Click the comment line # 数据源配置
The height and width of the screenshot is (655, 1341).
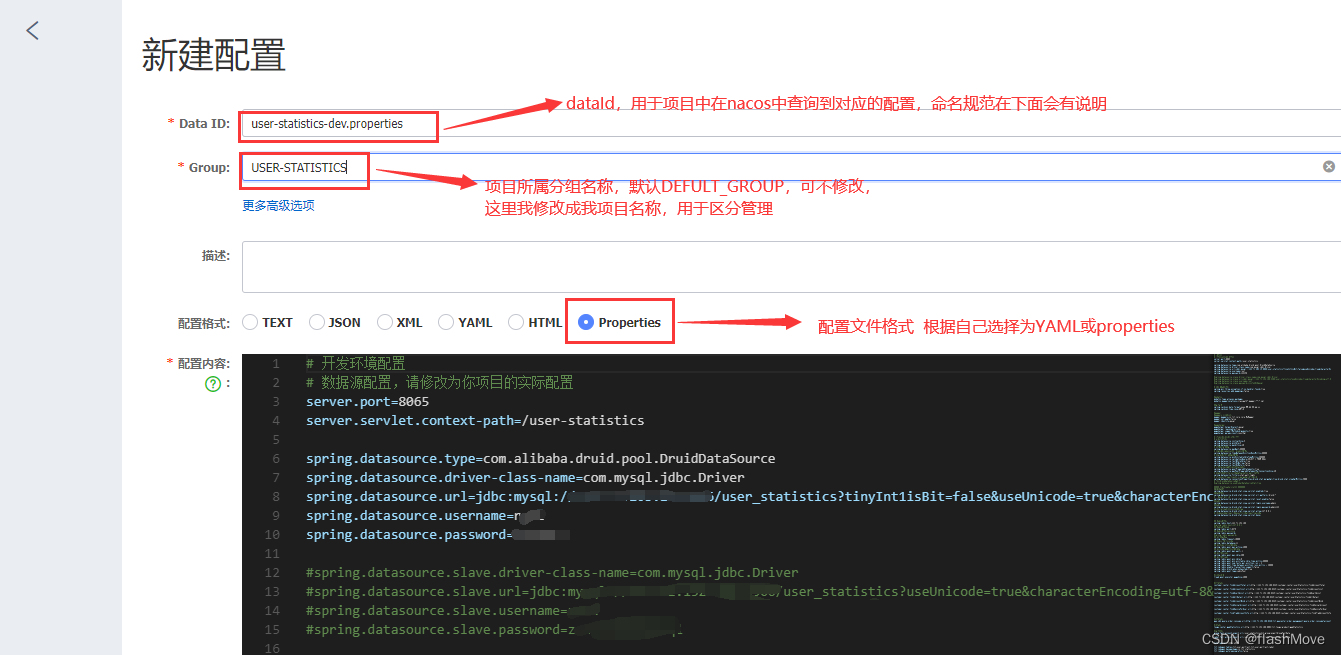[x=440, y=382]
